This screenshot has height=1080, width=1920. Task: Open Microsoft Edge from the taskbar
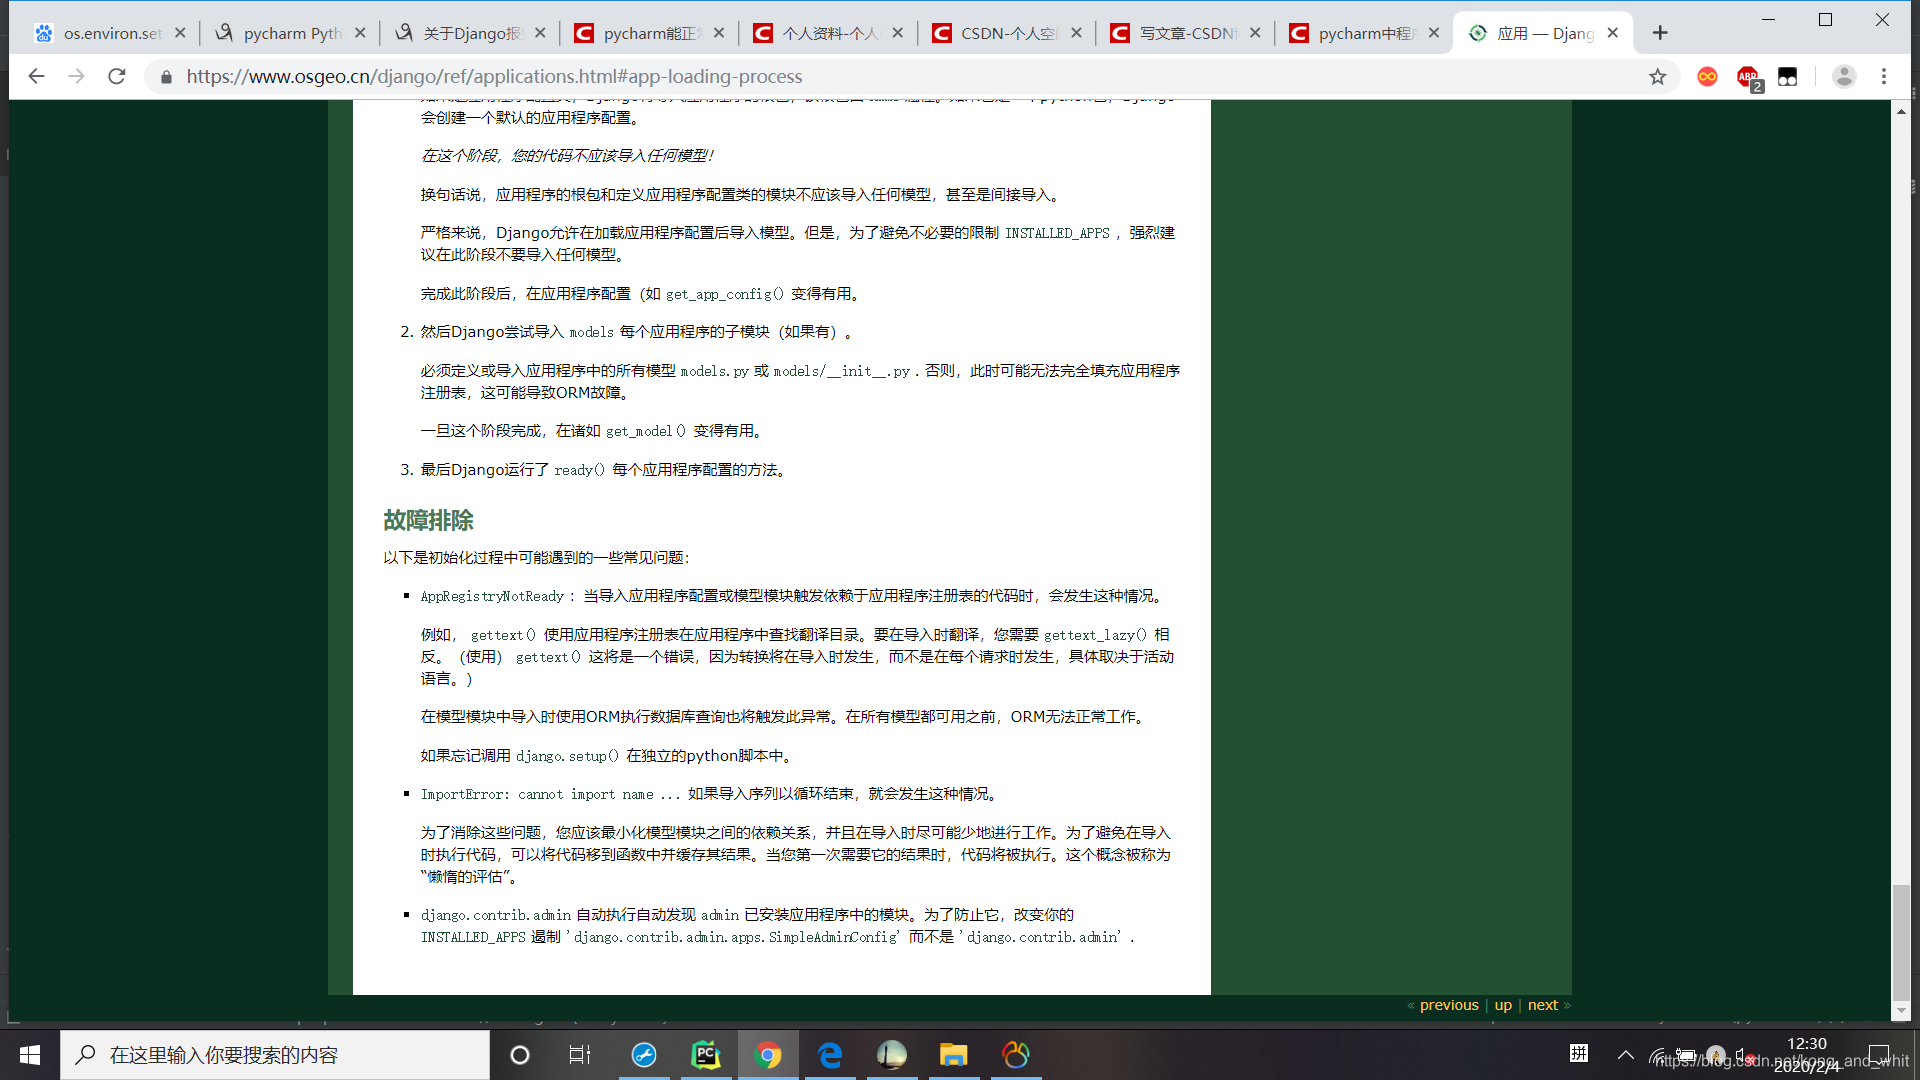coord(830,1055)
